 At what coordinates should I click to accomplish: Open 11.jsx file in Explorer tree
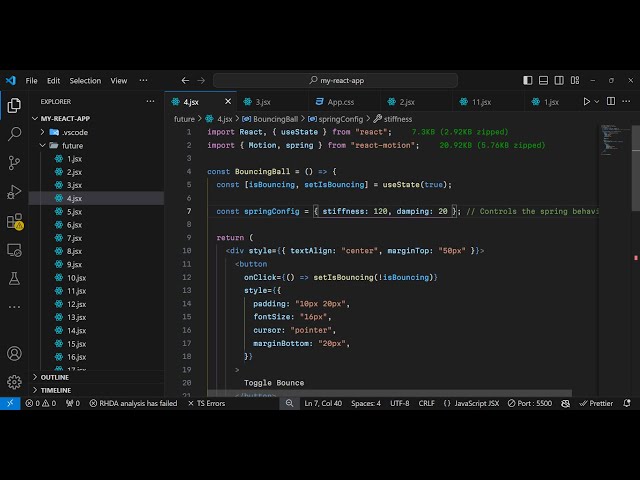77,291
